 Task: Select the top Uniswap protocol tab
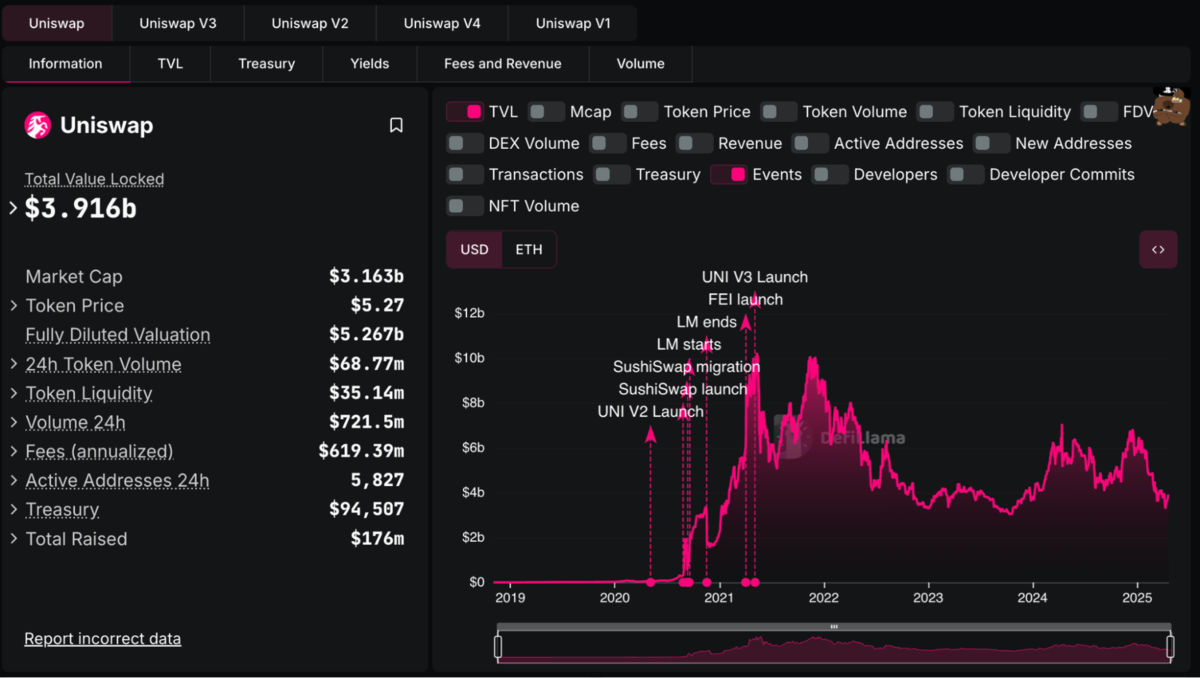pyautogui.click(x=57, y=22)
